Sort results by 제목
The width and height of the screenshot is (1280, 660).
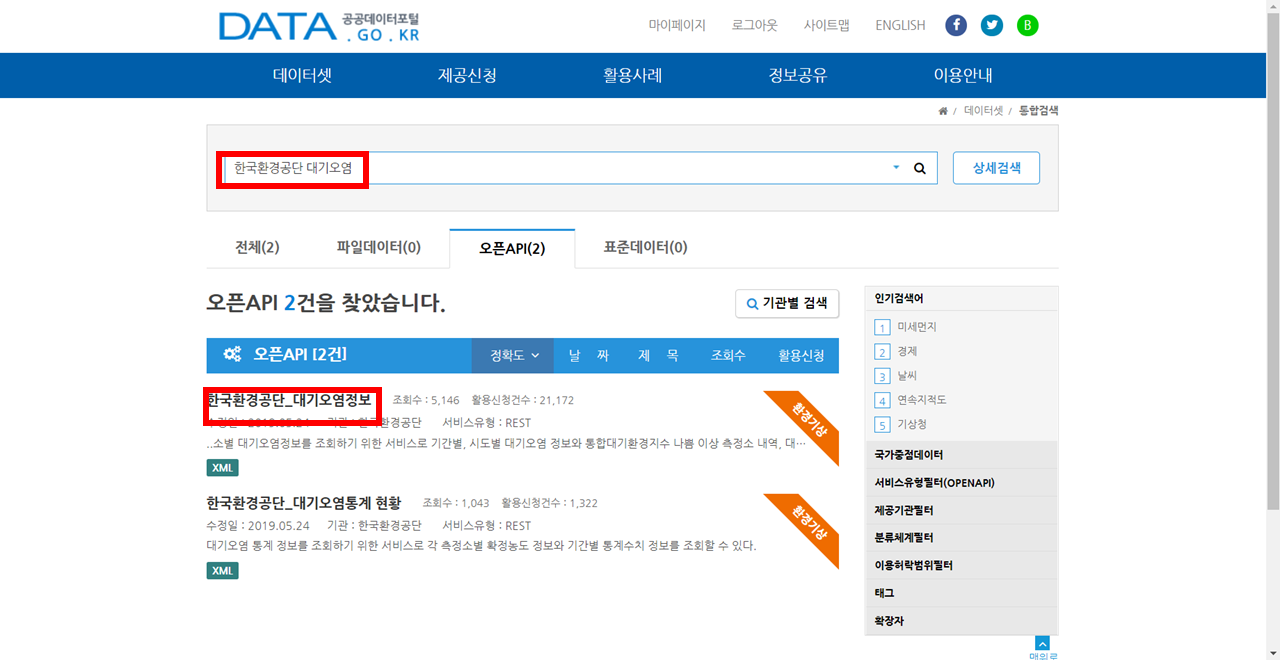(659, 355)
